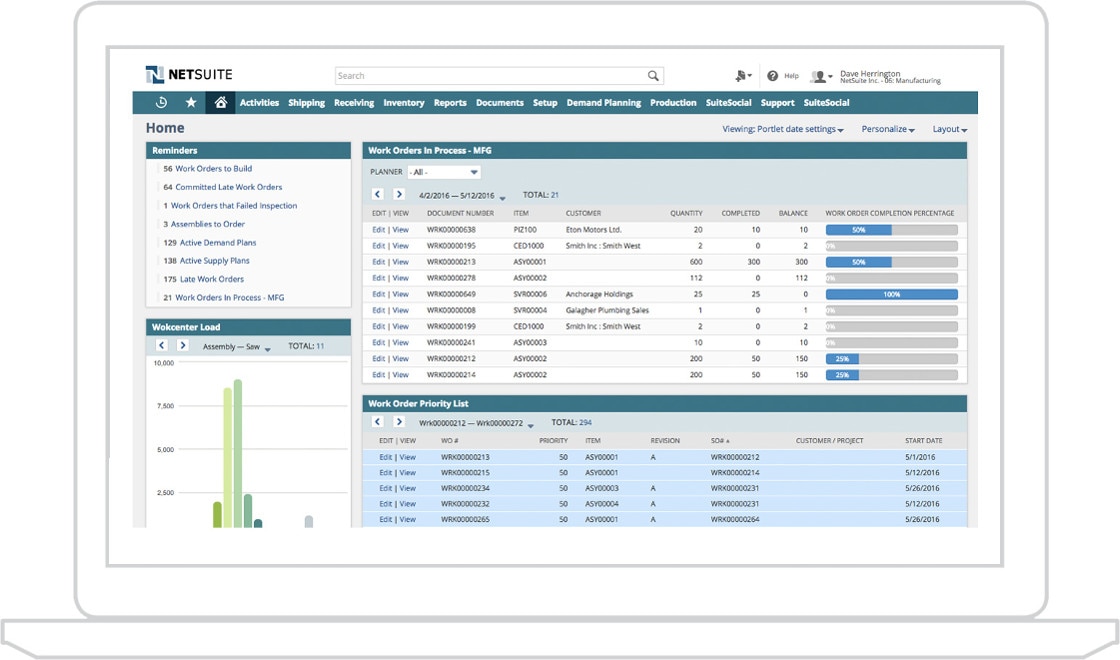Edit work order WRK00000638

click(379, 229)
